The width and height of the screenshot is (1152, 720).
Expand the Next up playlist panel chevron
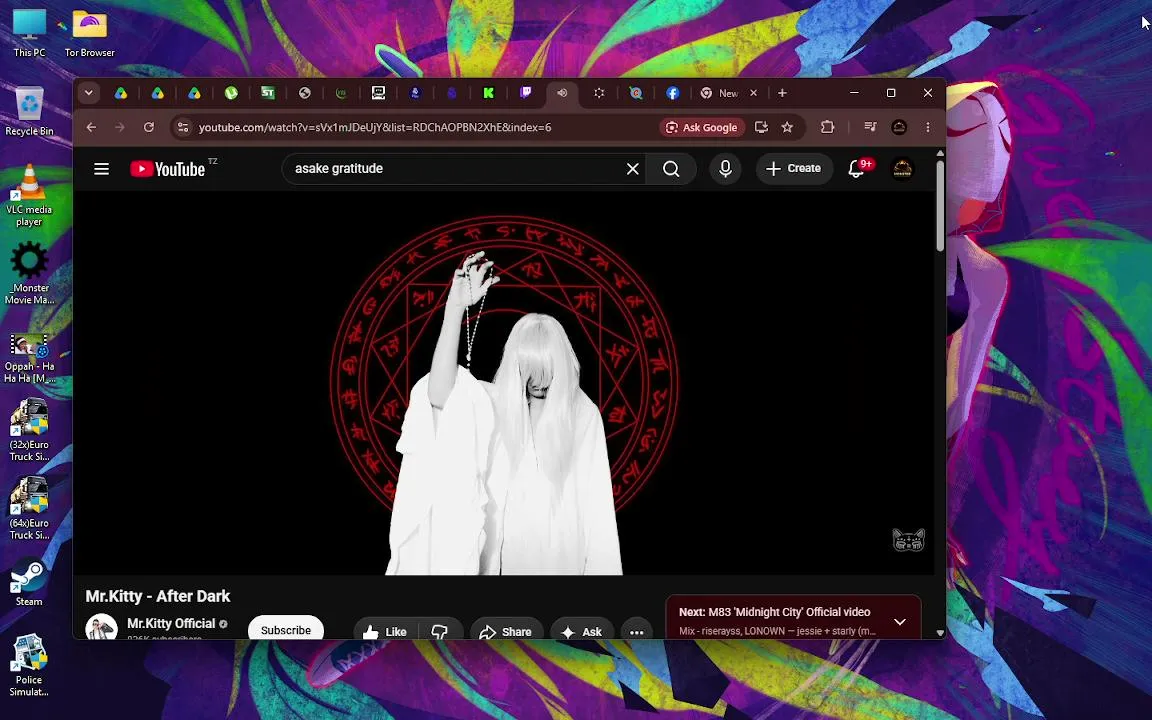coord(899,622)
